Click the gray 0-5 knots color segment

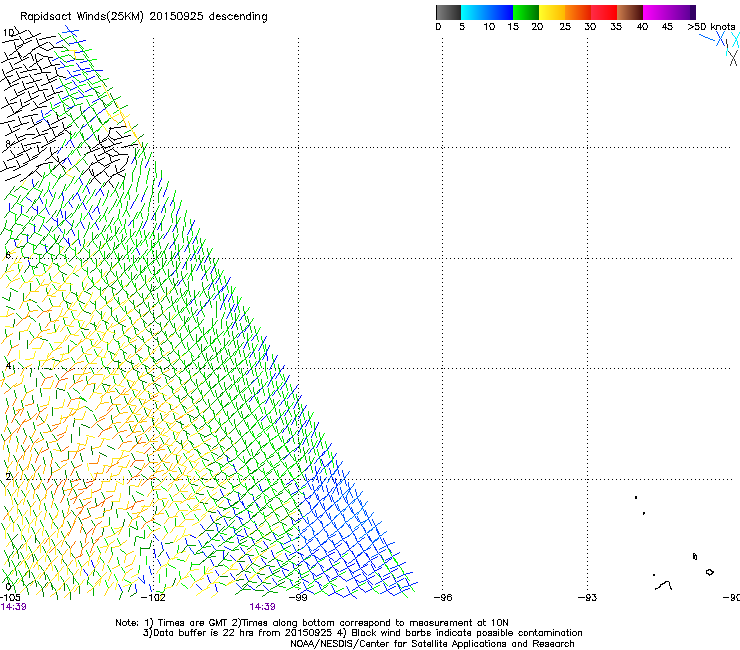pos(448,12)
